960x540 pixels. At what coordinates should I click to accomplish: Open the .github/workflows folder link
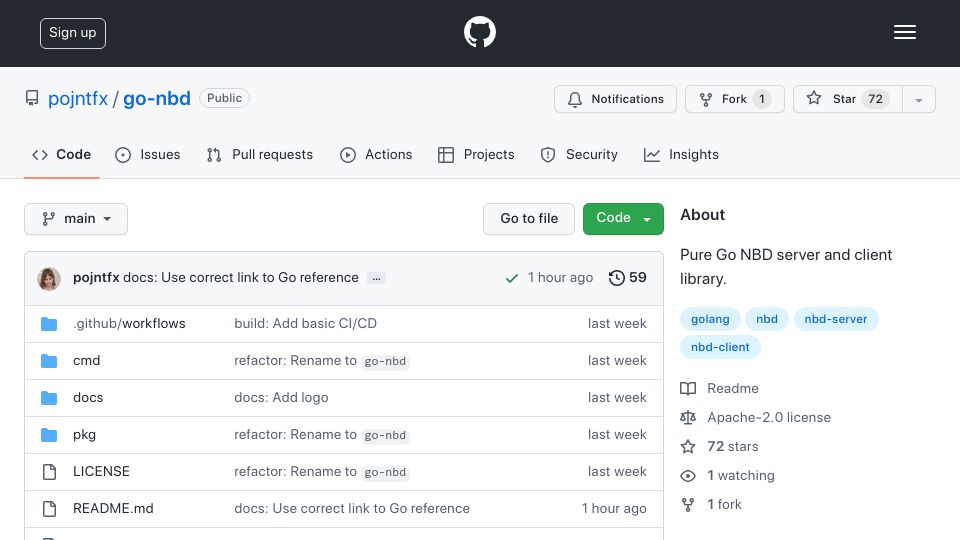(x=129, y=324)
